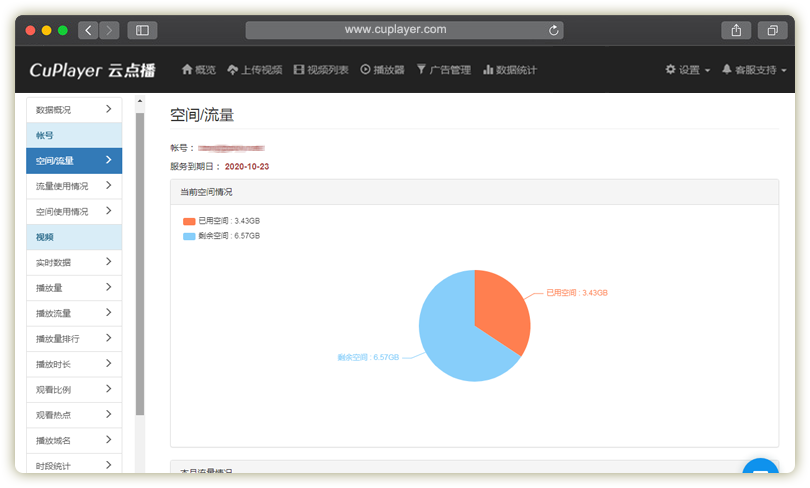Click the filter icon for 广告管理
This screenshot has width=810, height=488.
(421, 70)
